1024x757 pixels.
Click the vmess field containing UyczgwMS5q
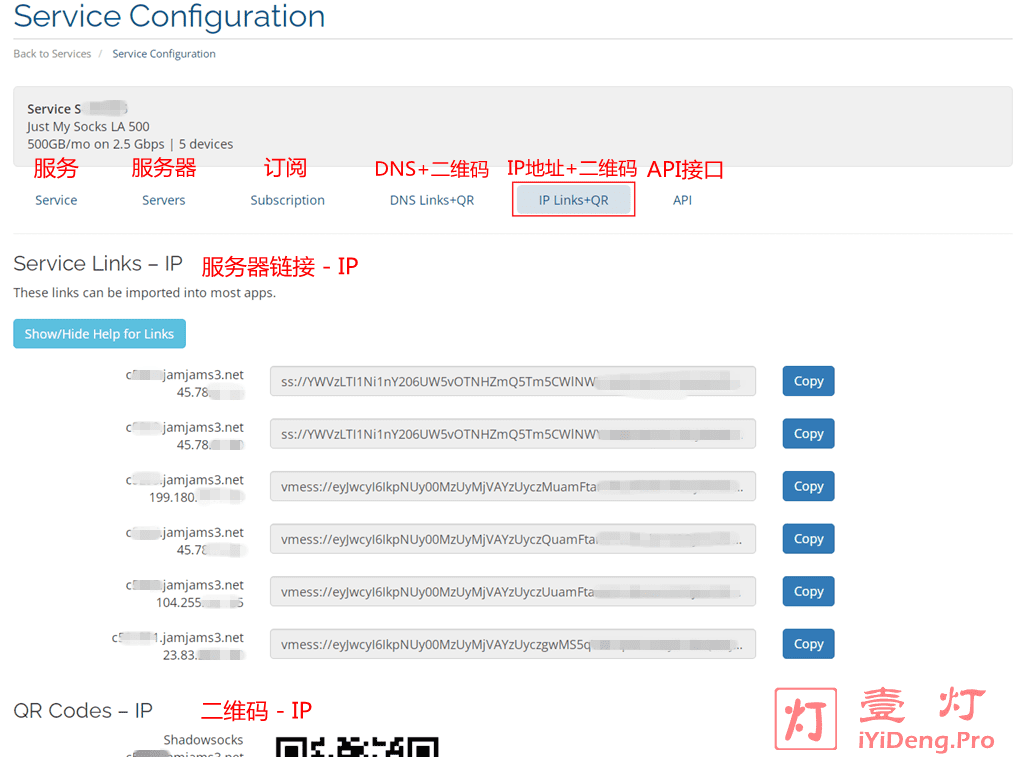513,644
